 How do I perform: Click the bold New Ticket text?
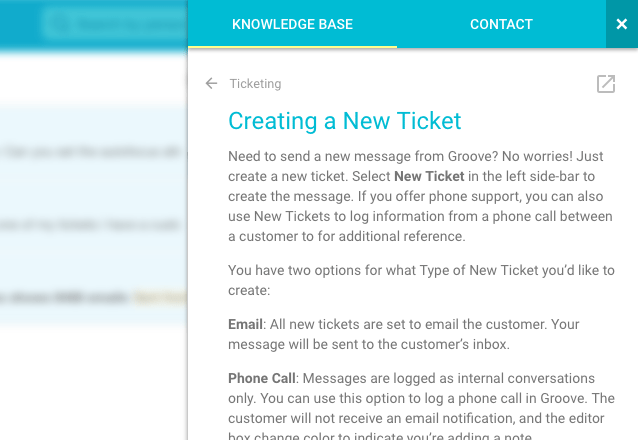tap(429, 176)
